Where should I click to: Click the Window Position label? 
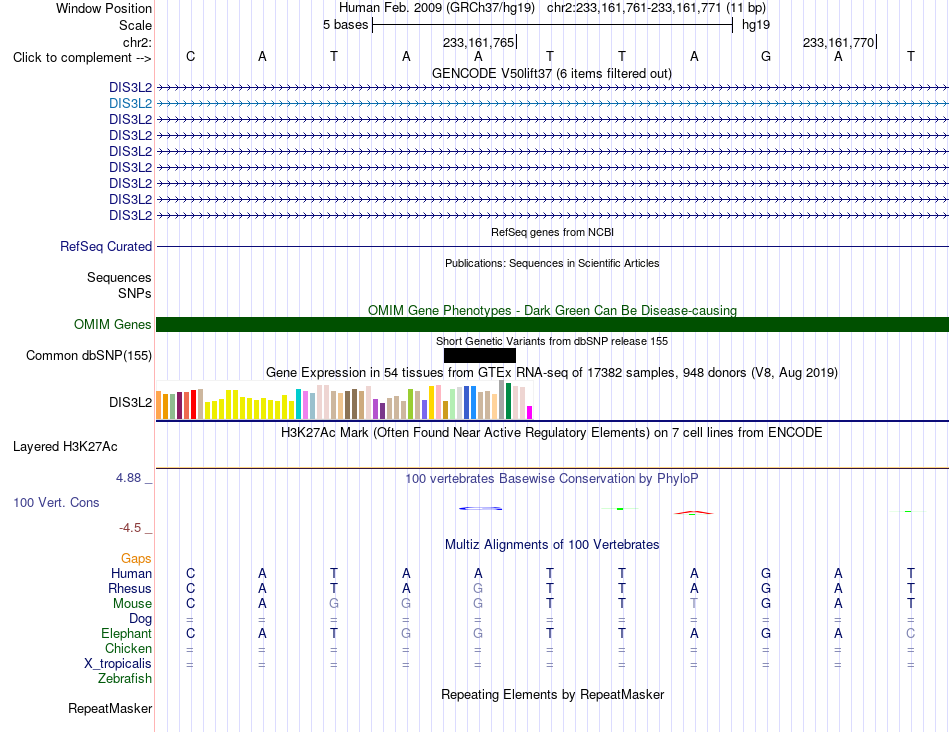[x=104, y=8]
